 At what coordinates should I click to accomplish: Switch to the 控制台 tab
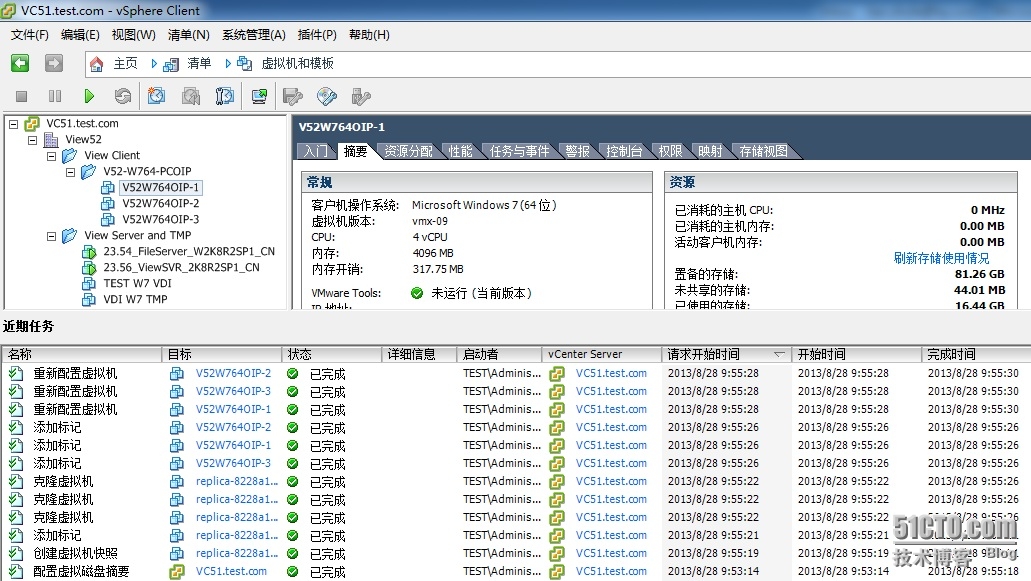click(624, 151)
